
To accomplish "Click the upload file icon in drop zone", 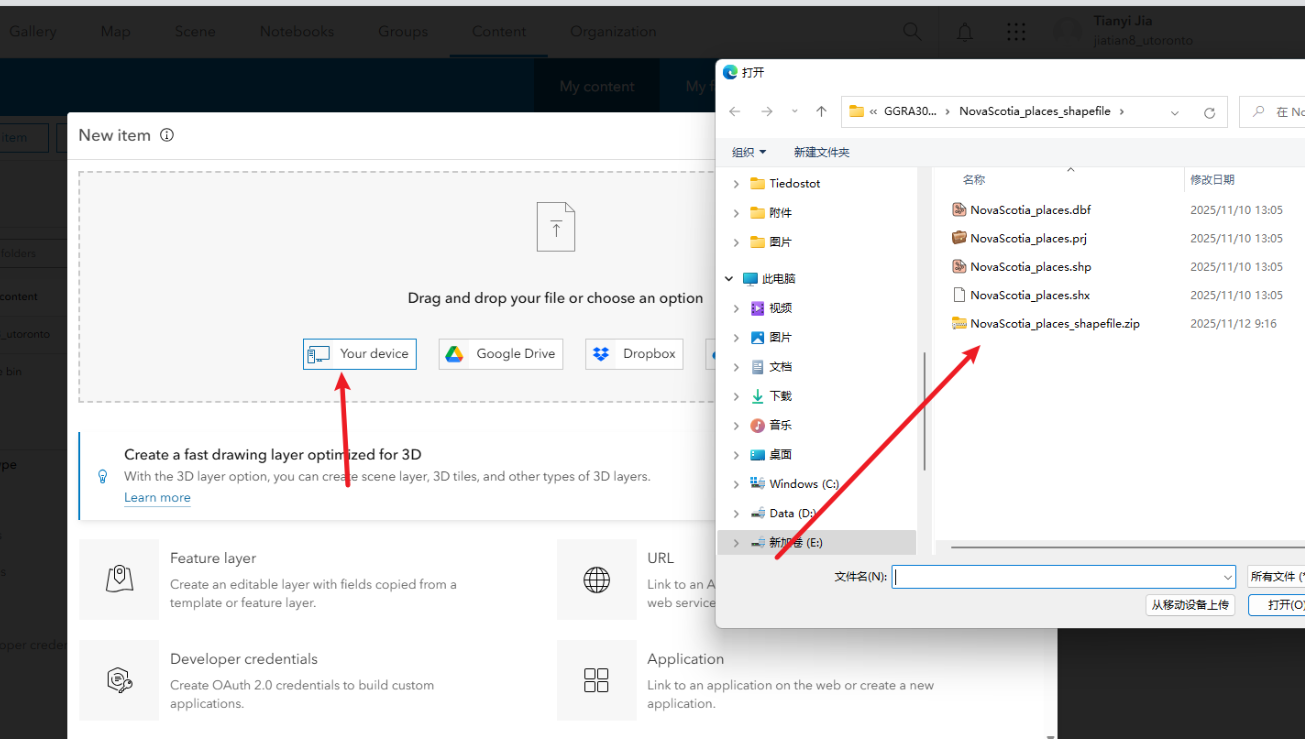I will pos(556,227).
